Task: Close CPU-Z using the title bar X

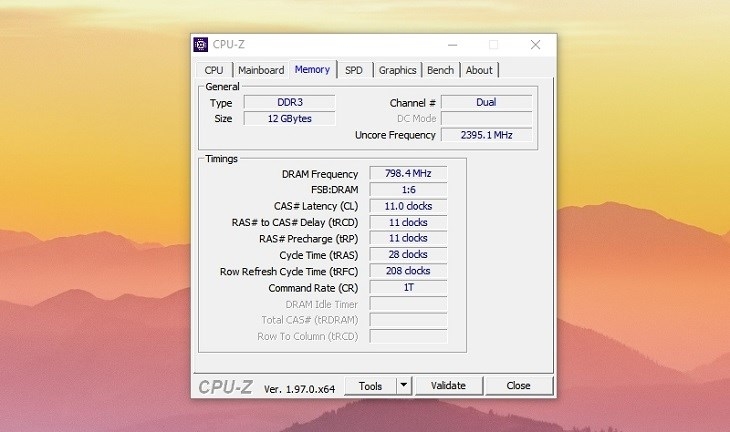Action: pos(535,45)
